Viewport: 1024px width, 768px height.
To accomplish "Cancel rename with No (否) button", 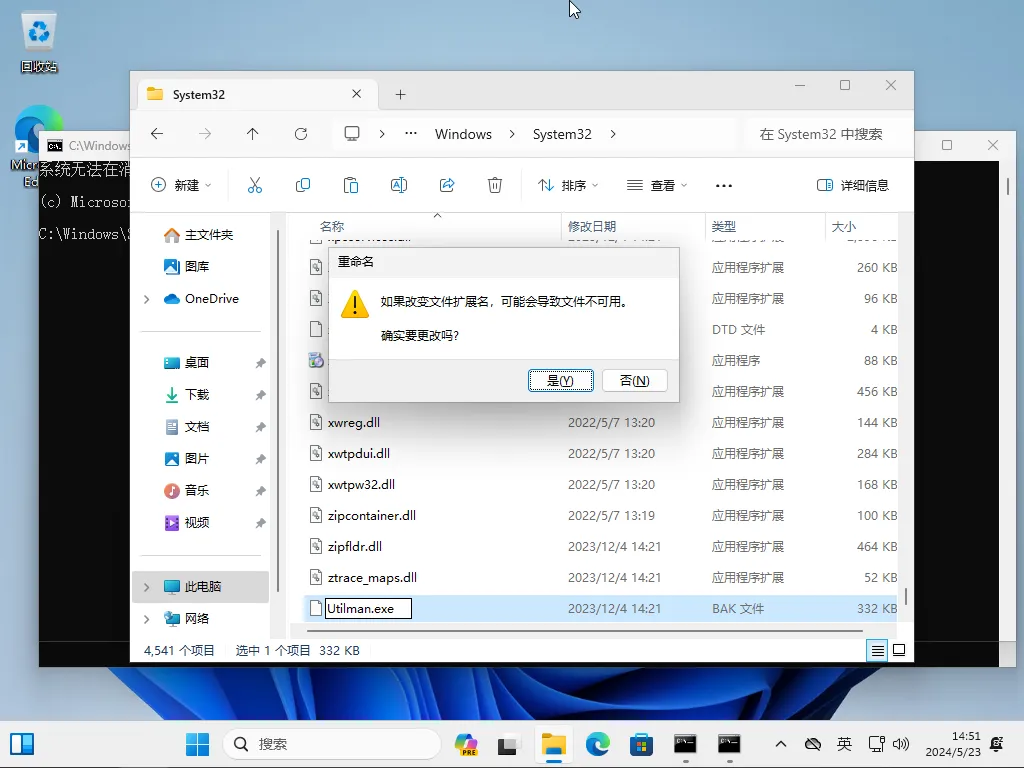I will click(634, 381).
